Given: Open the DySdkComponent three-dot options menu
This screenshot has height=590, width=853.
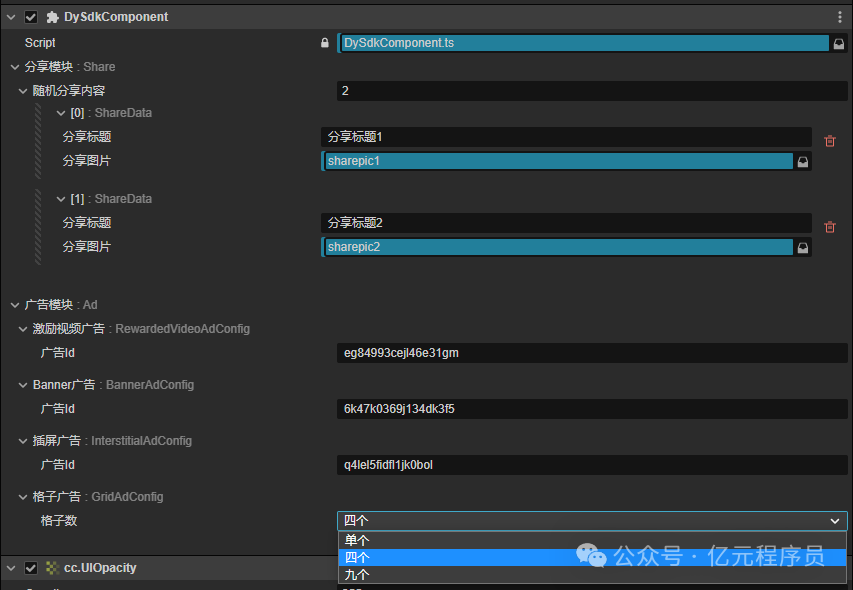Looking at the screenshot, I should click(x=839, y=17).
